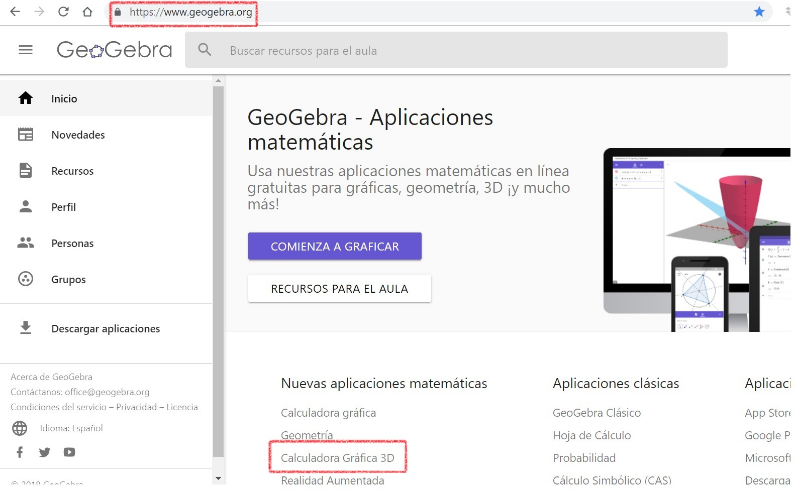Screen dimensions: 800x492
Task: Open Perfil in the sidebar
Action: coord(106,207)
